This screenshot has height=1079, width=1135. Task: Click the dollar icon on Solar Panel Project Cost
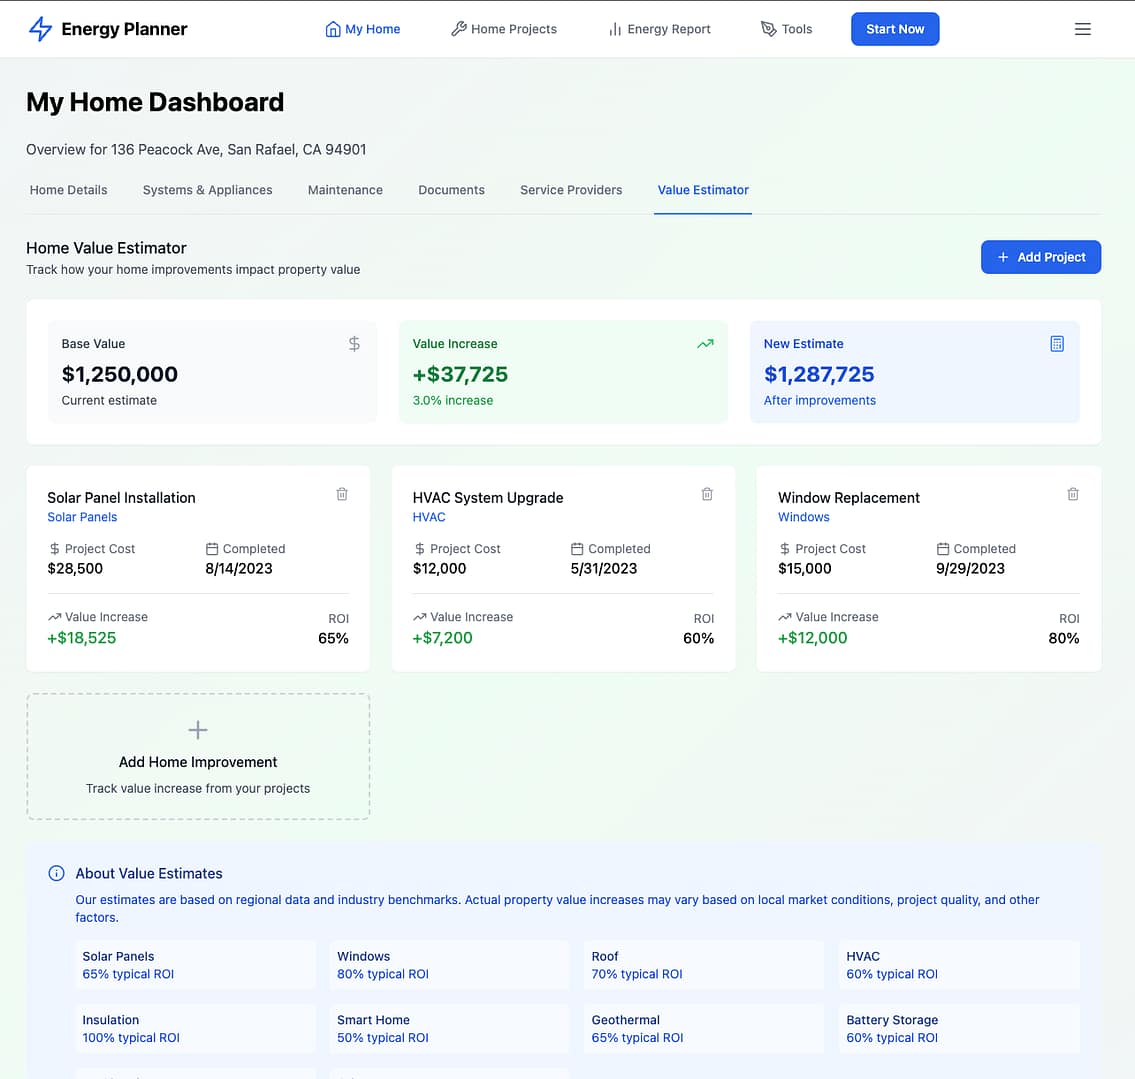(54, 549)
